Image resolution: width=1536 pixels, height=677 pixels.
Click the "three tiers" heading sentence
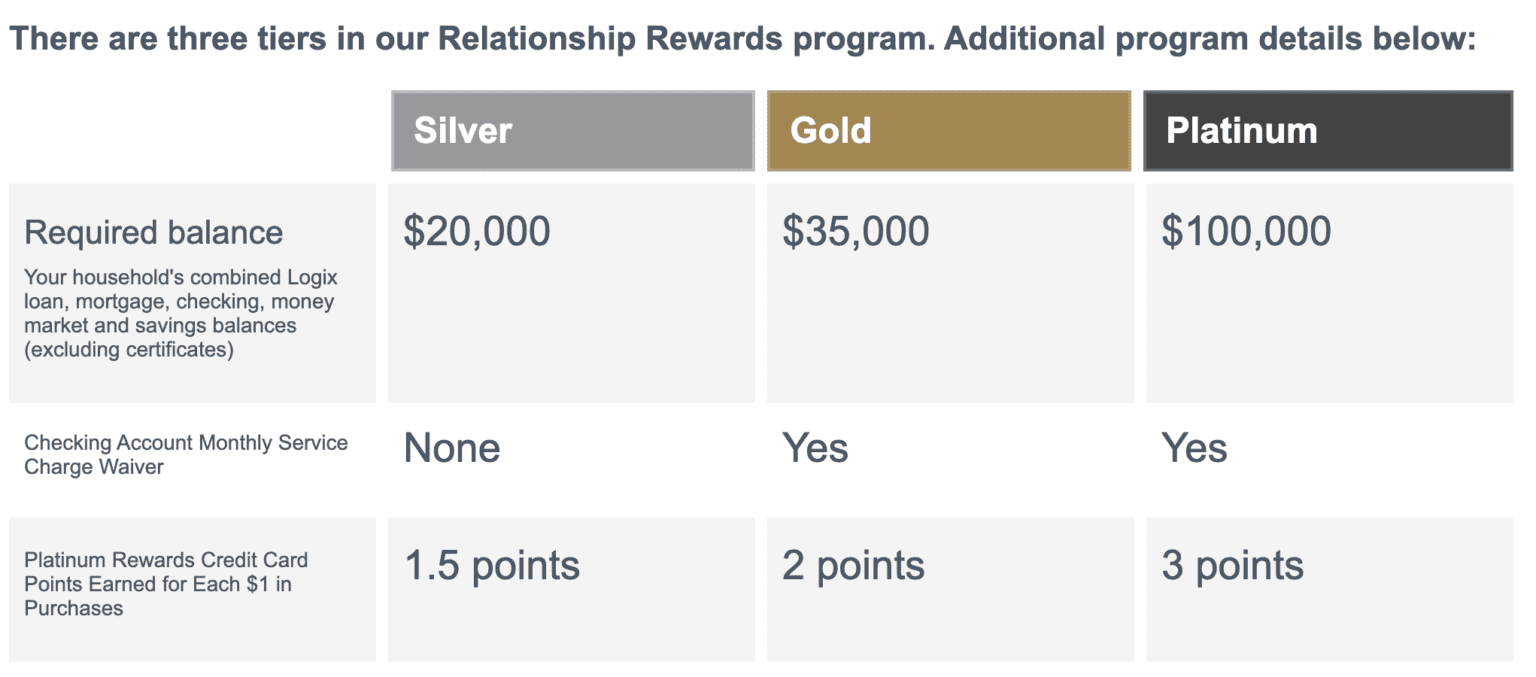(470, 39)
